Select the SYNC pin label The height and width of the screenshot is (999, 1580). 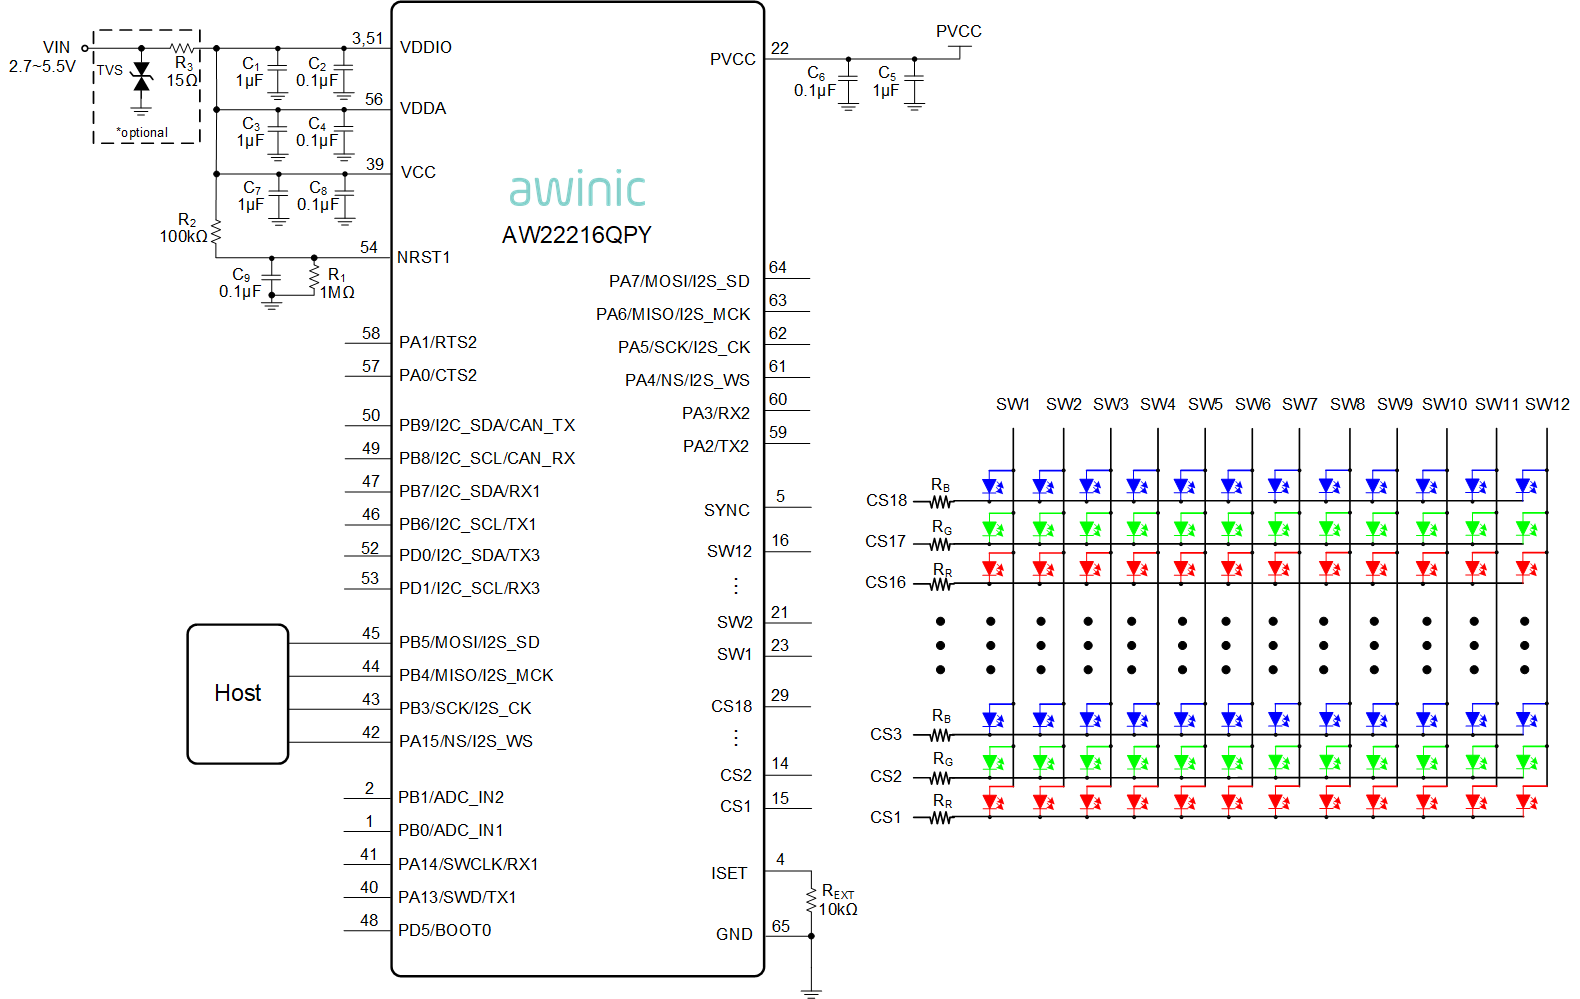coord(727,510)
